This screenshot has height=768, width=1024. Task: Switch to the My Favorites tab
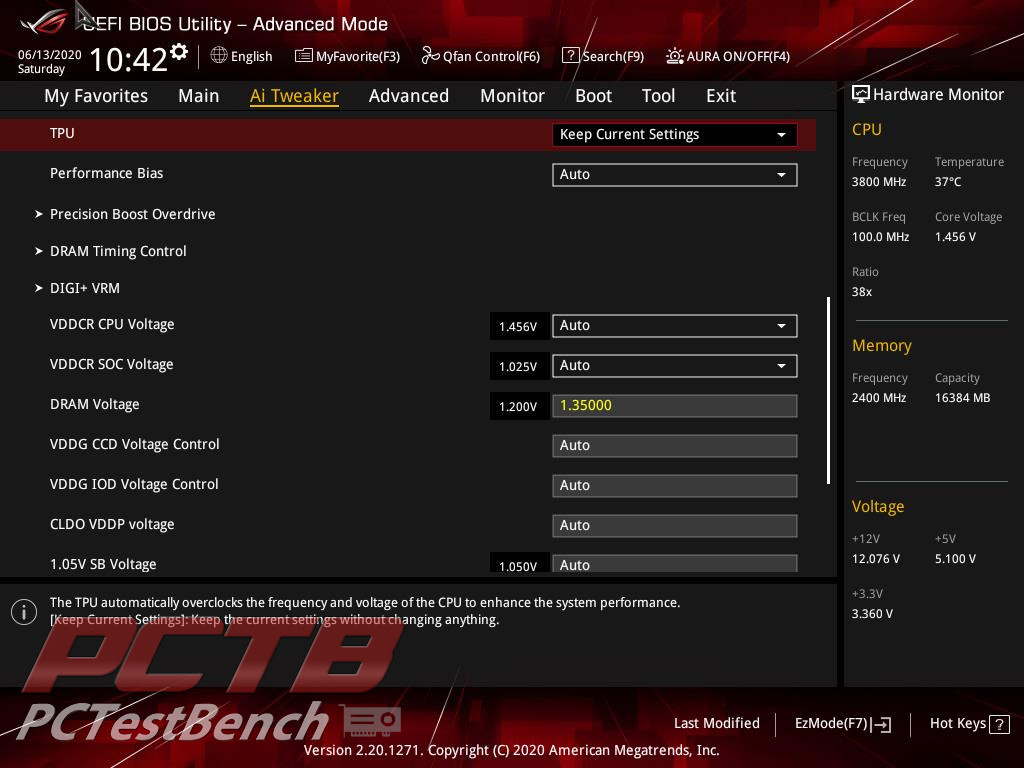(x=96, y=96)
